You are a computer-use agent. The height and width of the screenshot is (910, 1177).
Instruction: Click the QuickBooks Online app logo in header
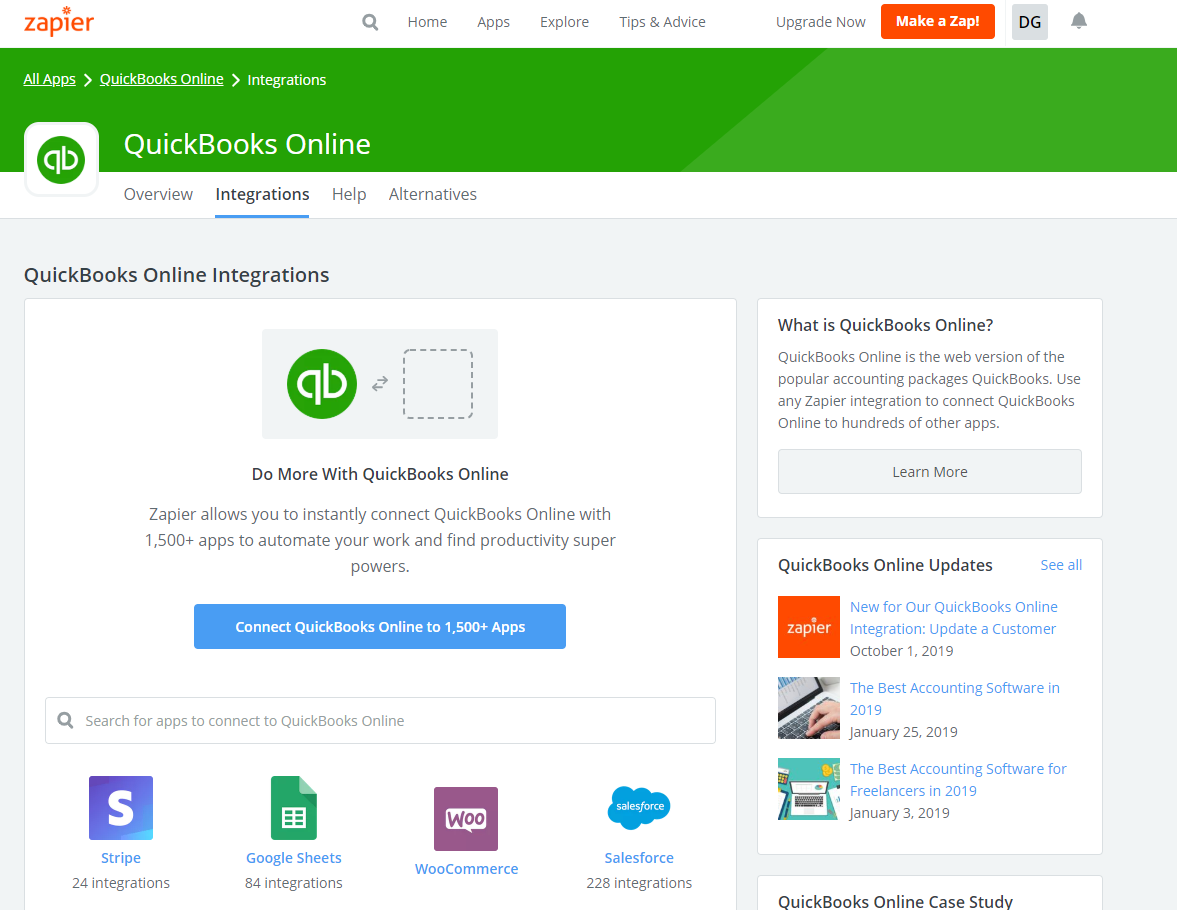tap(62, 159)
